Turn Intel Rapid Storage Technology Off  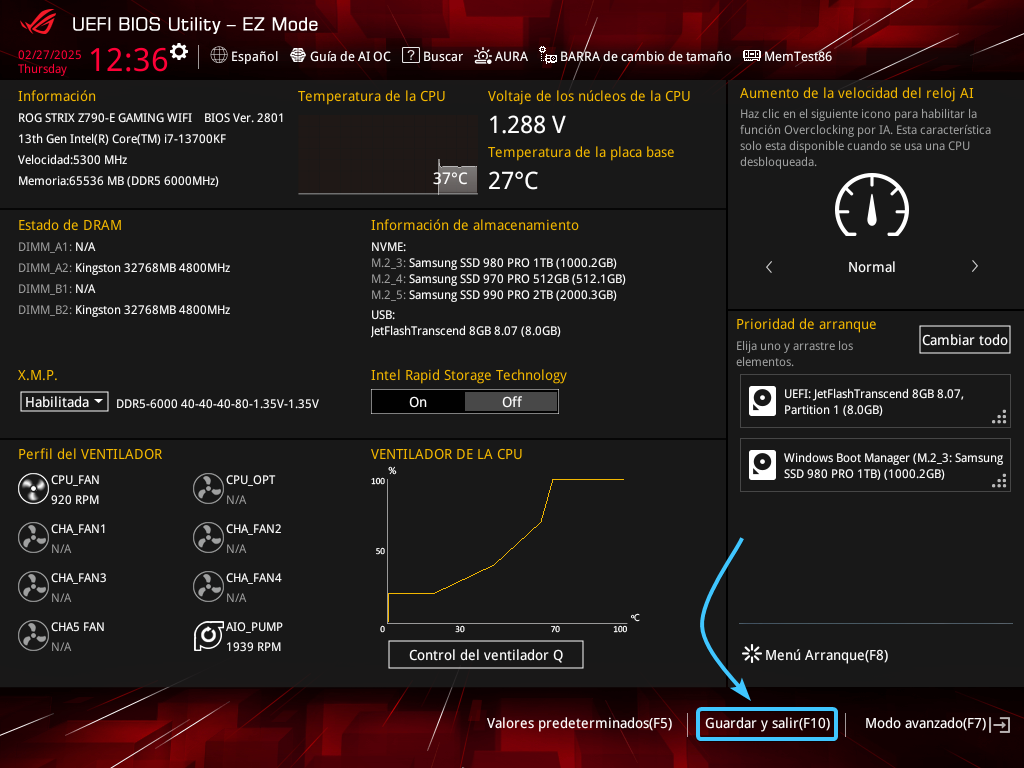[511, 402]
